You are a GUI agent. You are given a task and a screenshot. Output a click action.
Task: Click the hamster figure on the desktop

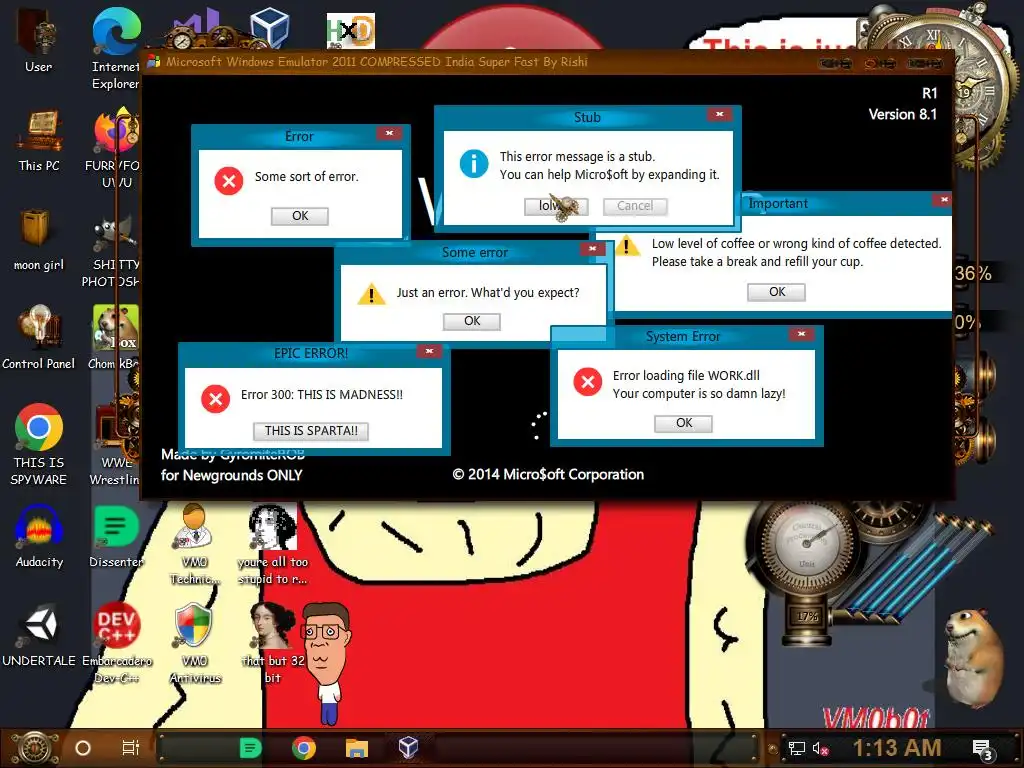pyautogui.click(x=976, y=656)
